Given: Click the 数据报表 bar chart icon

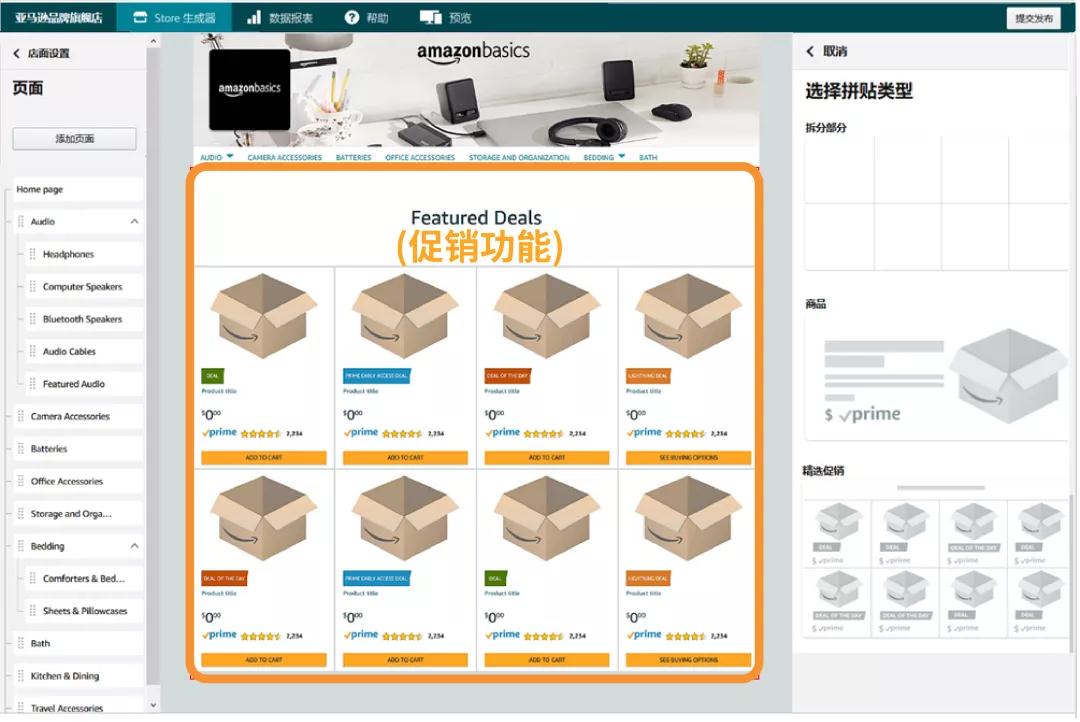Looking at the screenshot, I should 253,15.
